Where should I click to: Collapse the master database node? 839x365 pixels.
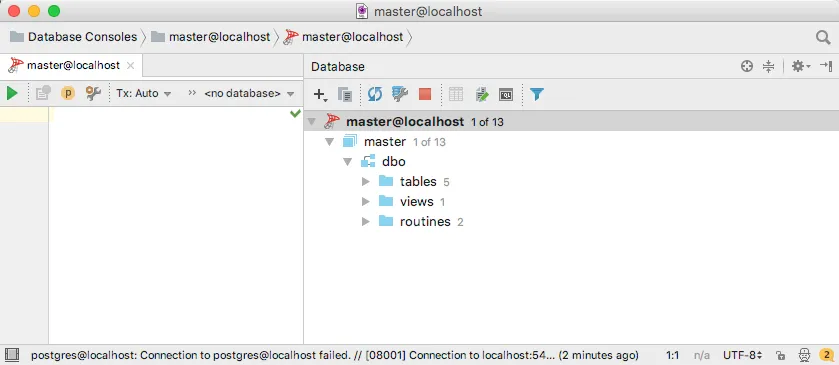point(330,142)
